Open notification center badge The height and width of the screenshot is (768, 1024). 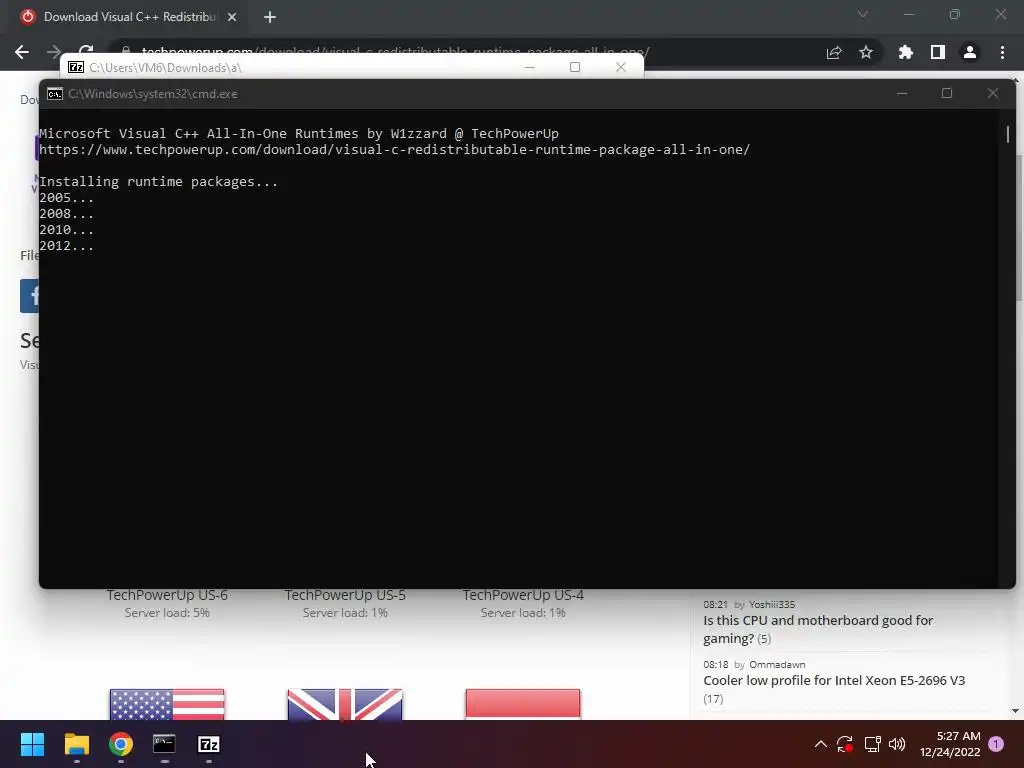(996, 744)
